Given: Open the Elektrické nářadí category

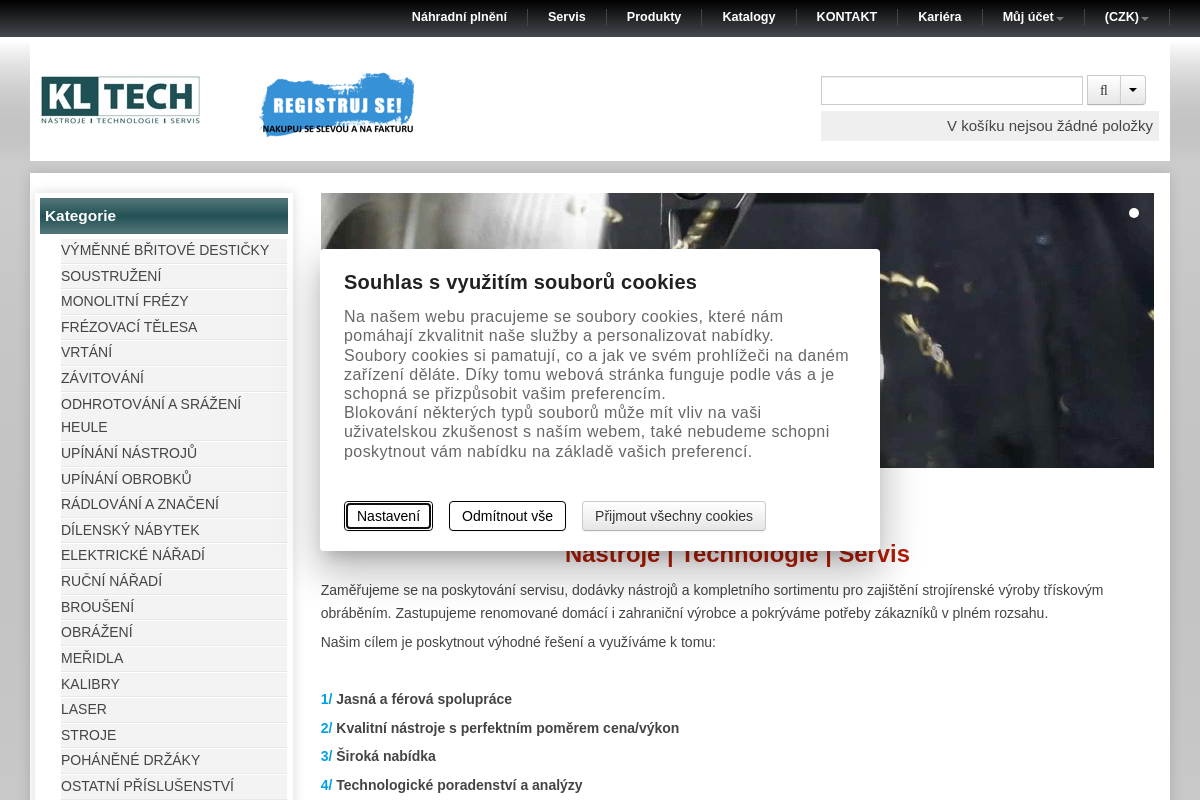Looking at the screenshot, I should point(133,555).
